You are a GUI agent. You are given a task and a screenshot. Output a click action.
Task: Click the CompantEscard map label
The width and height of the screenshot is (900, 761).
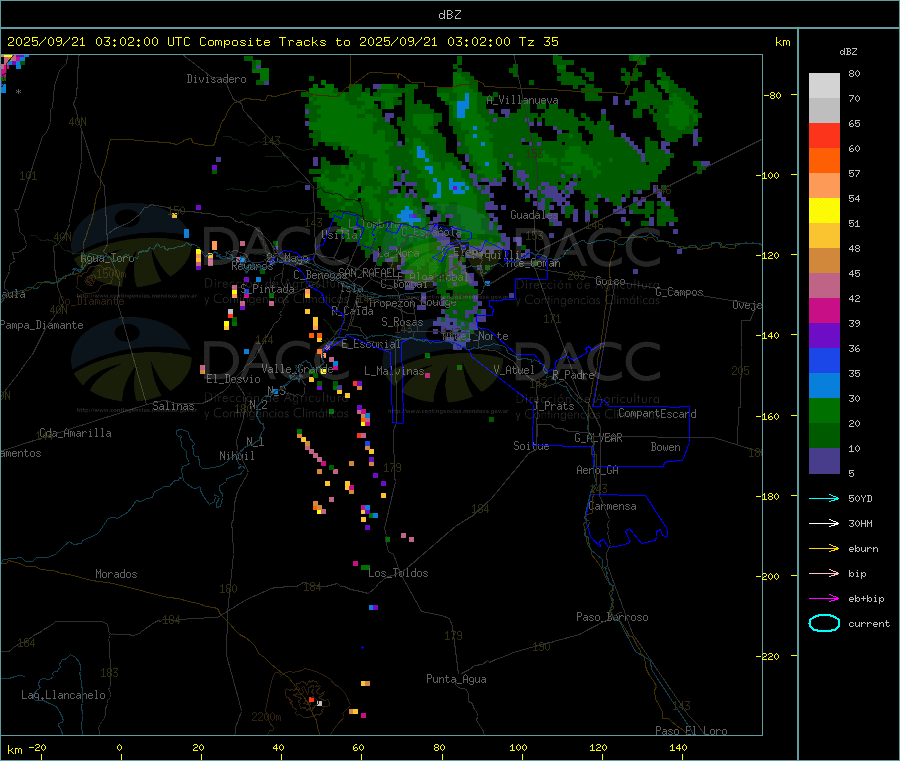pyautogui.click(x=657, y=414)
